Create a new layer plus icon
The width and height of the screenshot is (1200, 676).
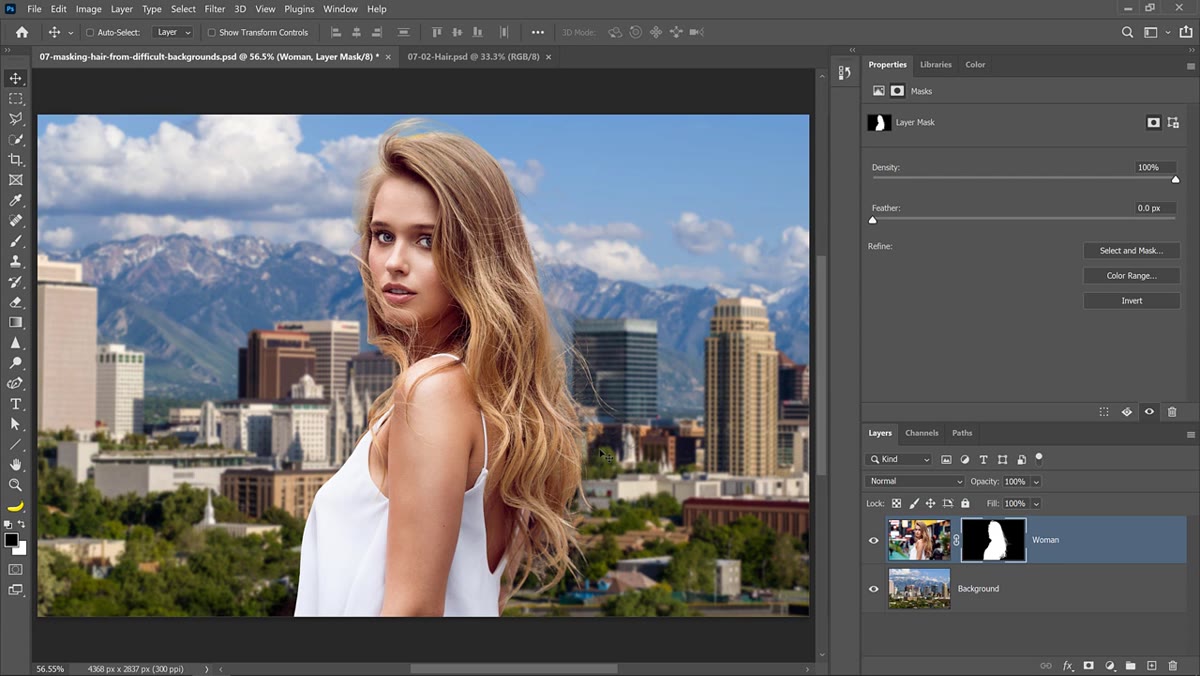[x=1151, y=666]
